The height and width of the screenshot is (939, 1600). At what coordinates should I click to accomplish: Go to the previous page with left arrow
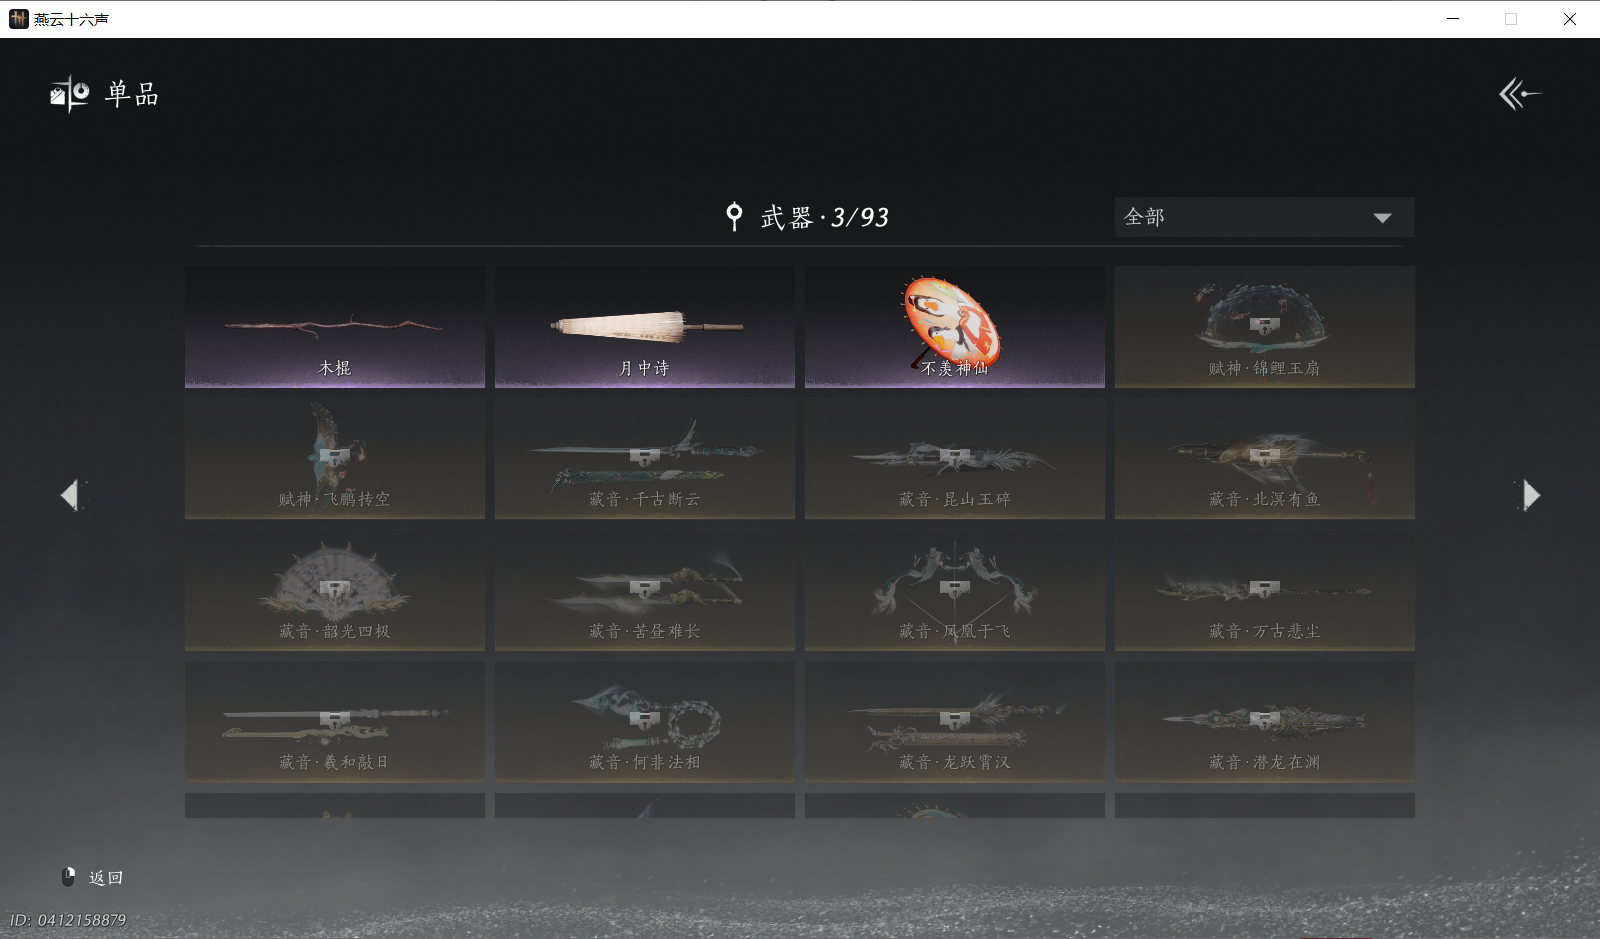pos(70,495)
